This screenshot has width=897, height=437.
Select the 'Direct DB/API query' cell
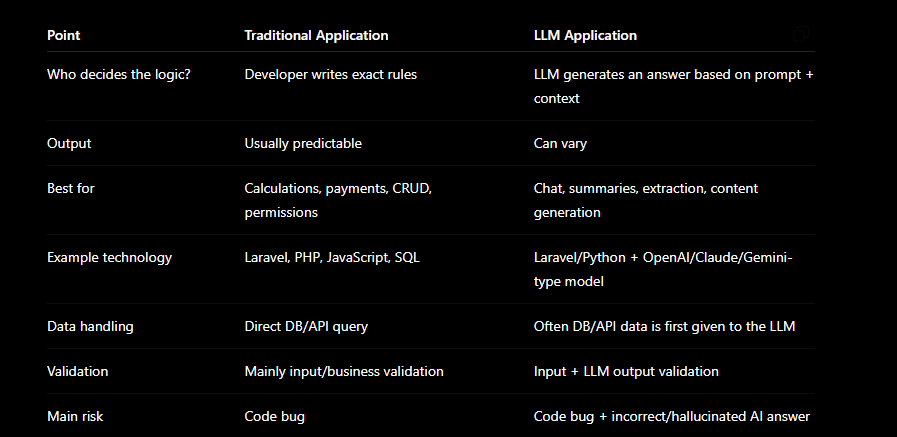306,326
